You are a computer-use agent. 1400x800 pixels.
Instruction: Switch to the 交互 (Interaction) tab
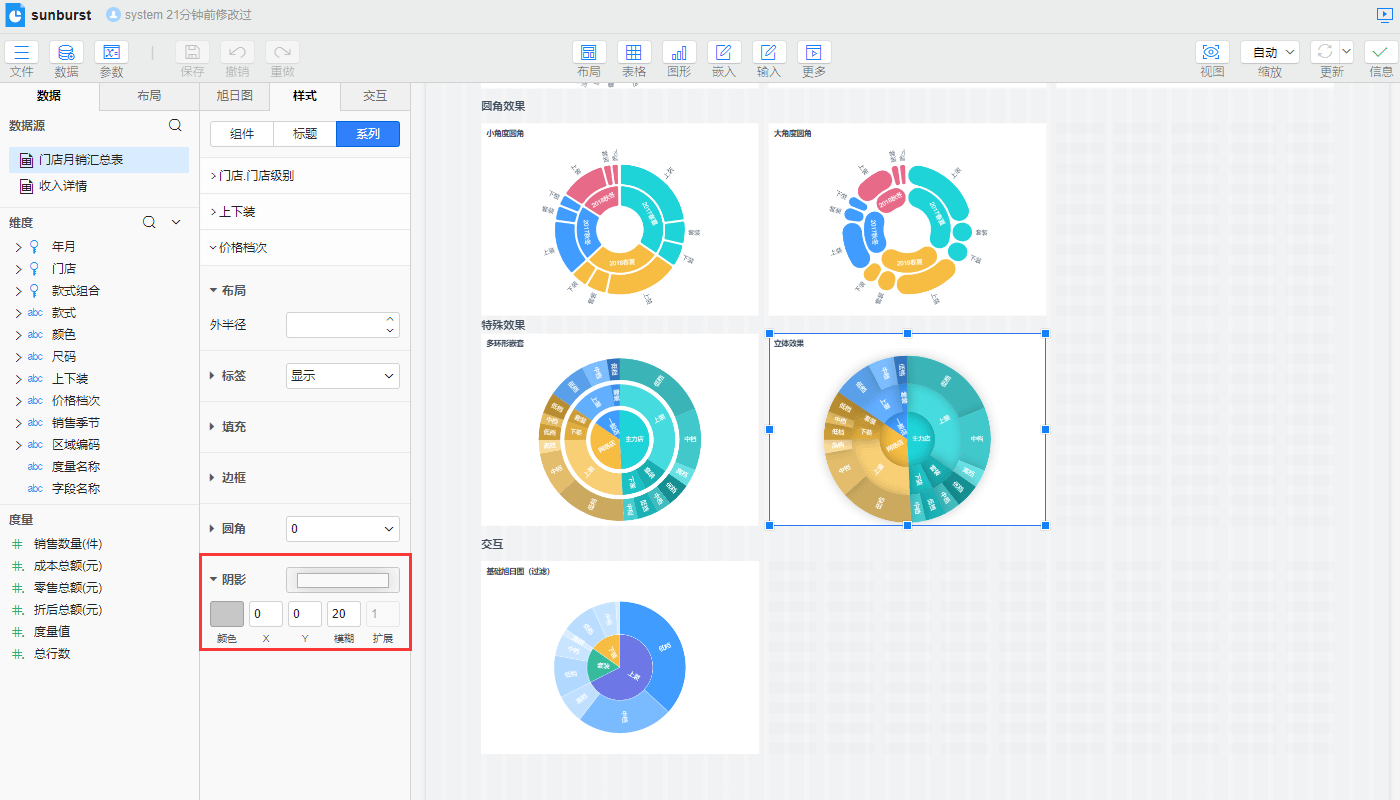click(x=375, y=96)
